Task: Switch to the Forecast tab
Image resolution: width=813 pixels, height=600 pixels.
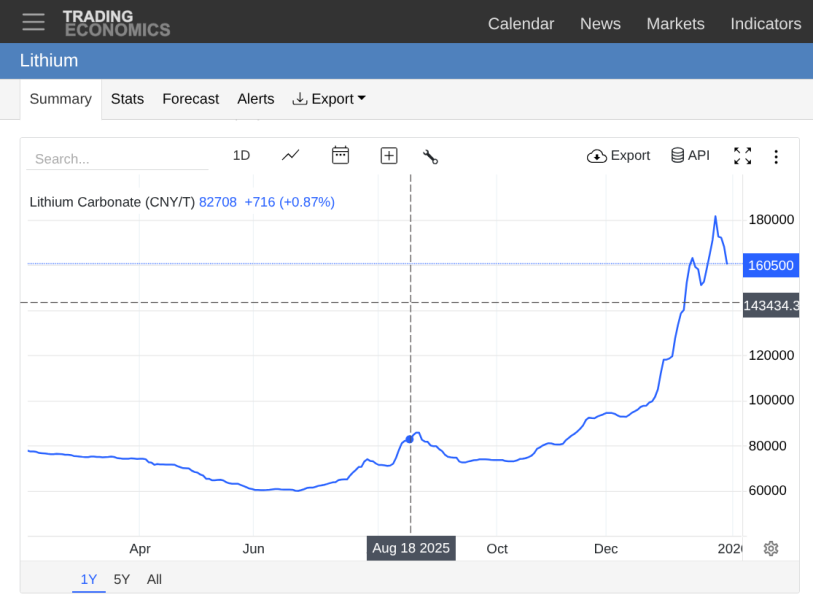Action: pos(190,99)
